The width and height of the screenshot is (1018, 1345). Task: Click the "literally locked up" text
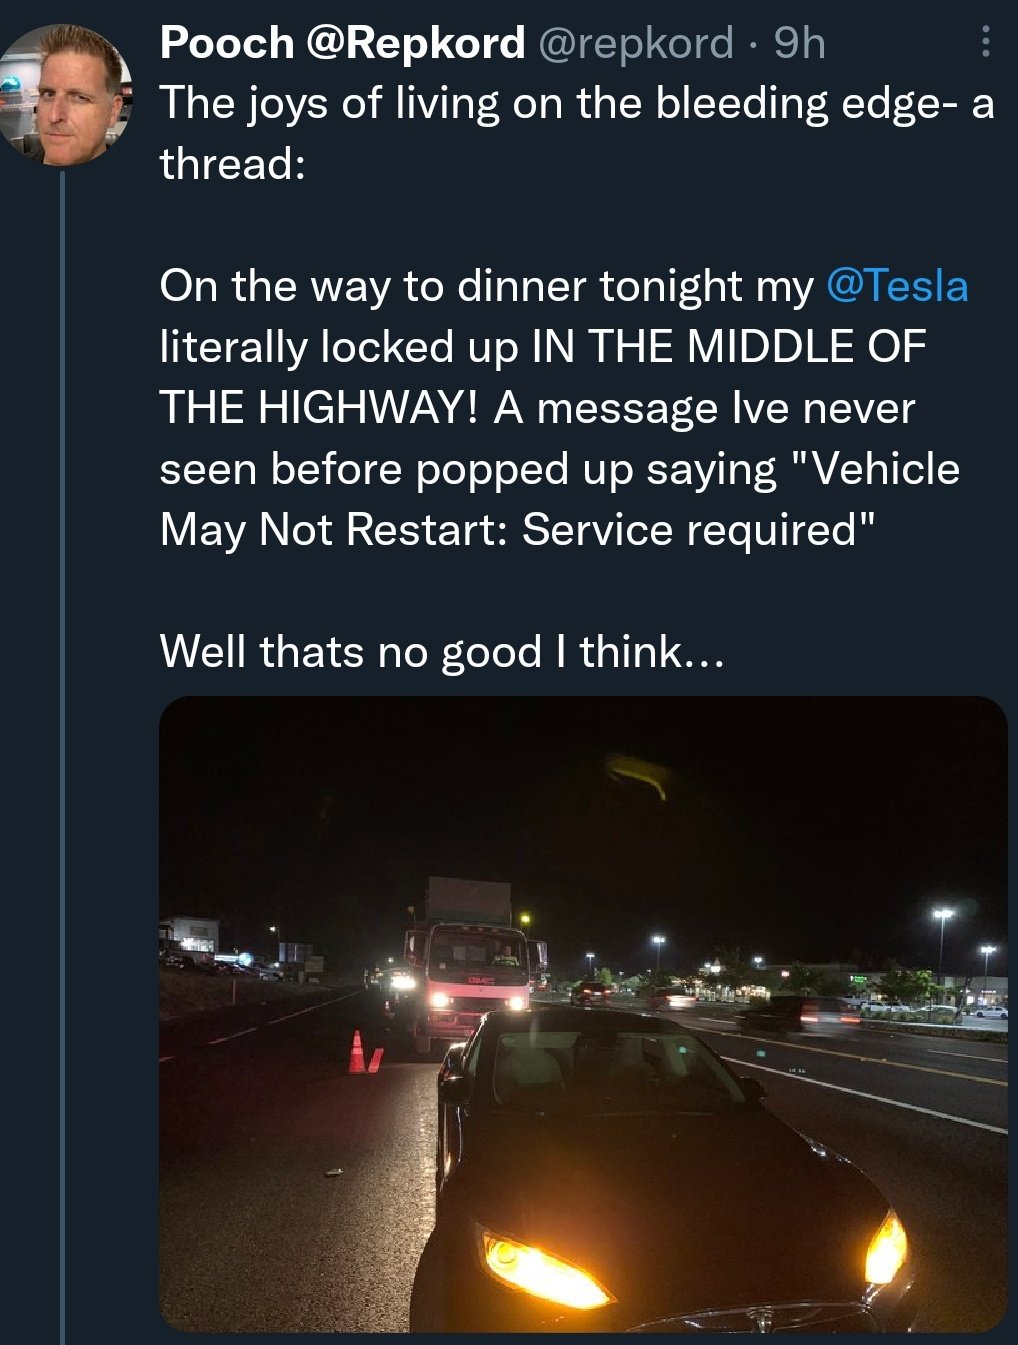338,347
